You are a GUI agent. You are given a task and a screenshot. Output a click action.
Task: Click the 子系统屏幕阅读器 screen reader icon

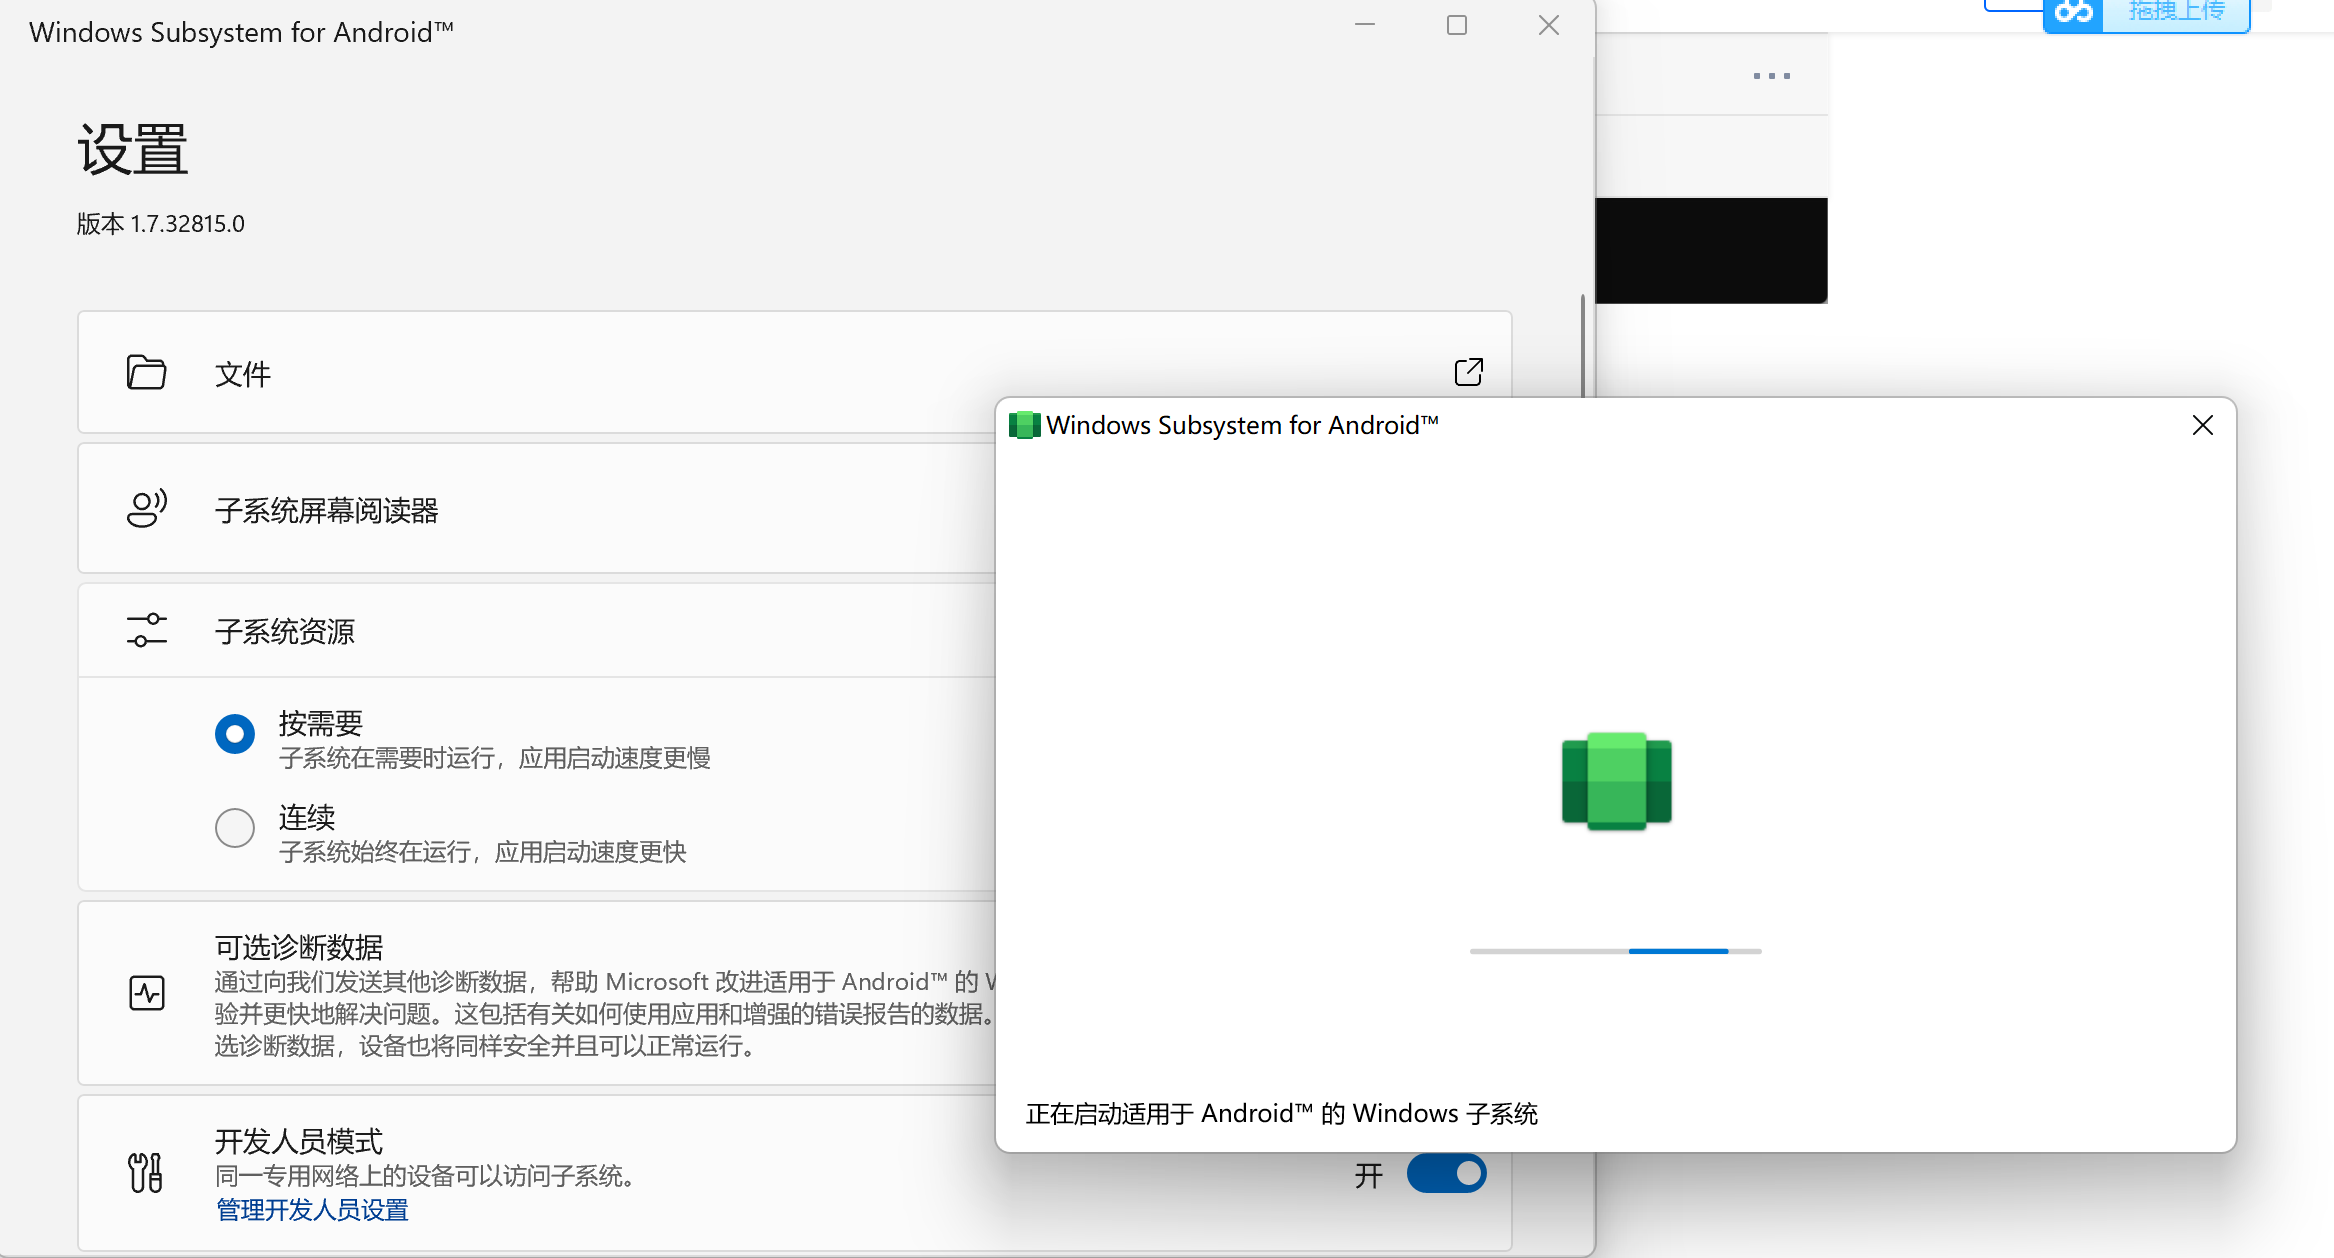click(146, 508)
